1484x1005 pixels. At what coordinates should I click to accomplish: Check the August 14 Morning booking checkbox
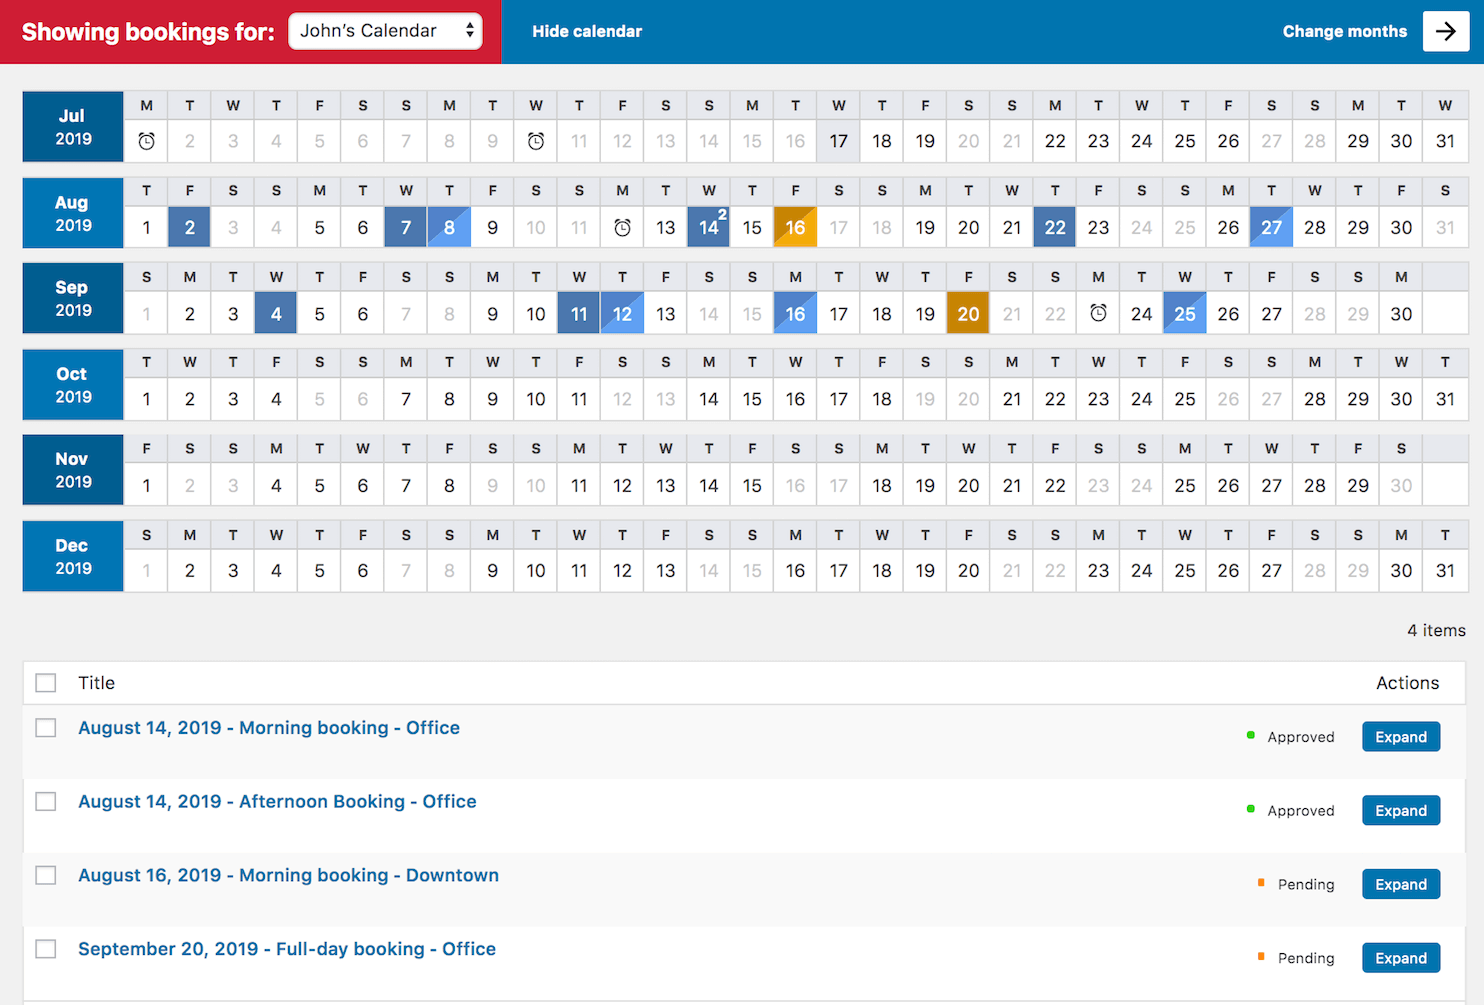[46, 728]
